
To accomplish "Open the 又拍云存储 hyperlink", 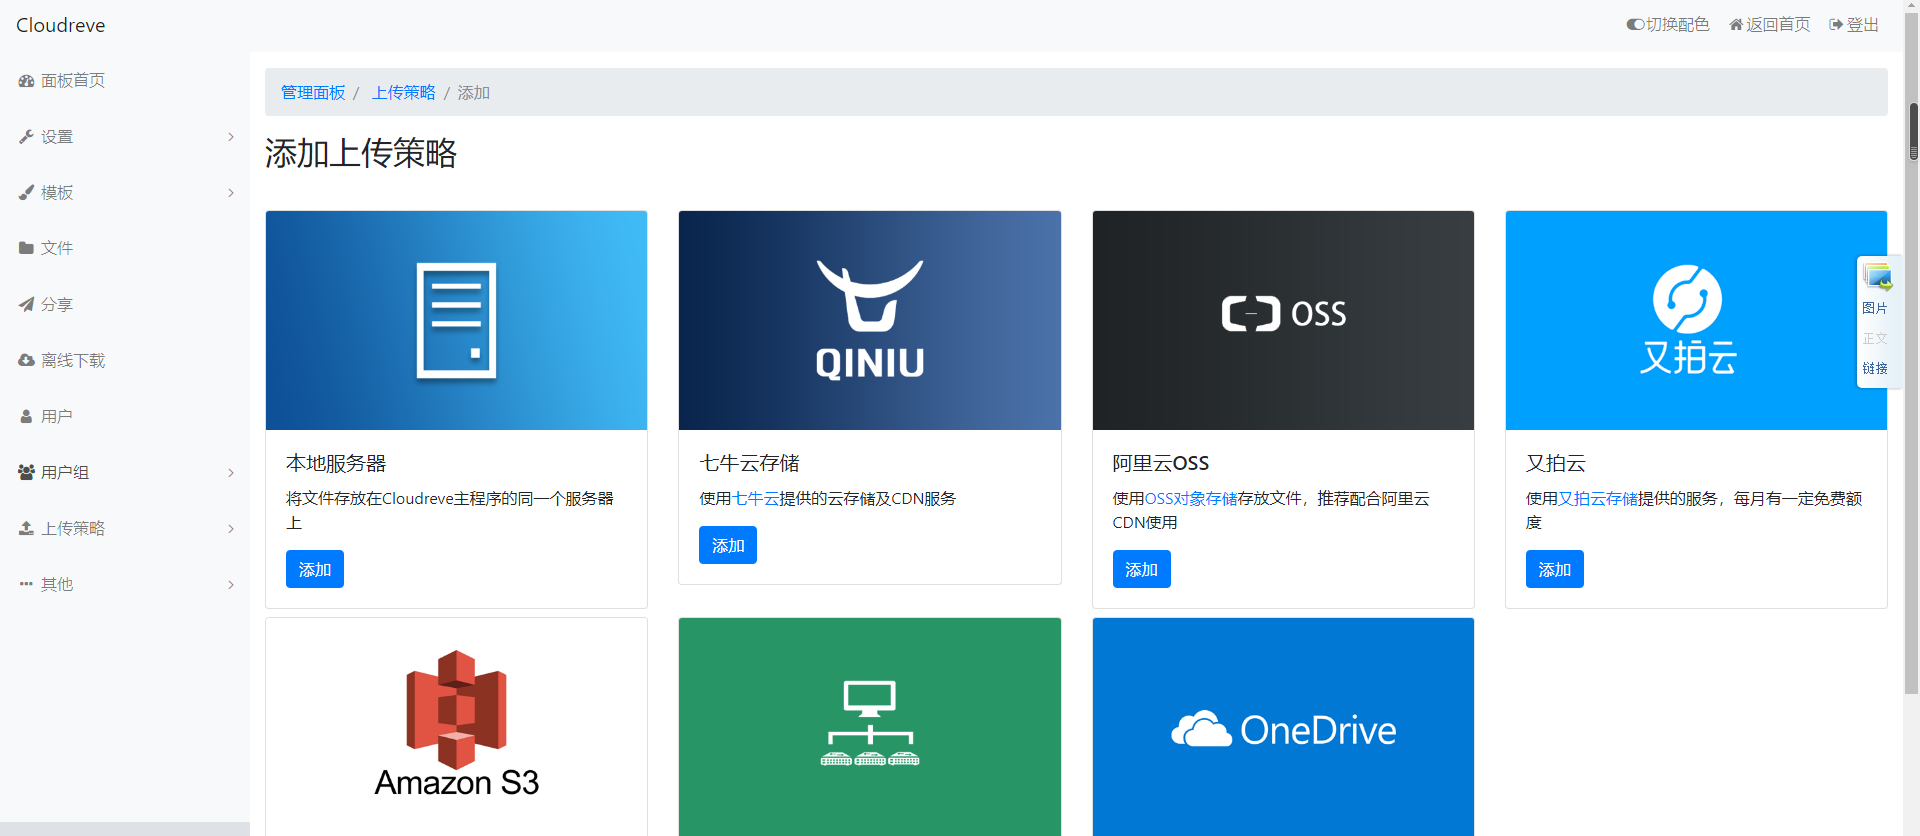I will click(x=1598, y=499).
